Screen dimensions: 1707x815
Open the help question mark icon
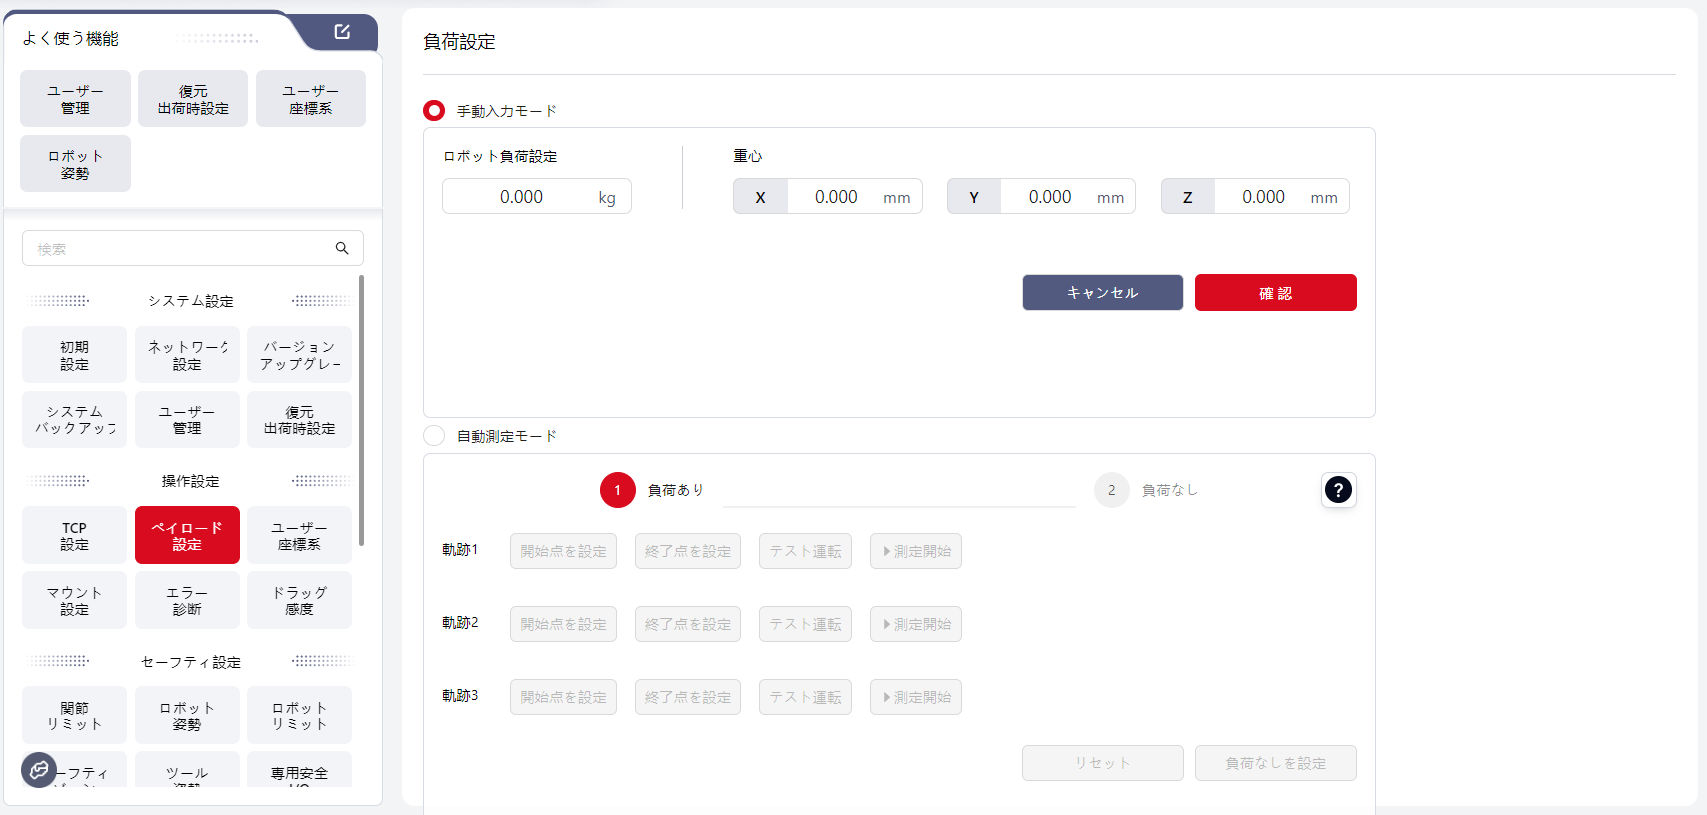(1337, 490)
